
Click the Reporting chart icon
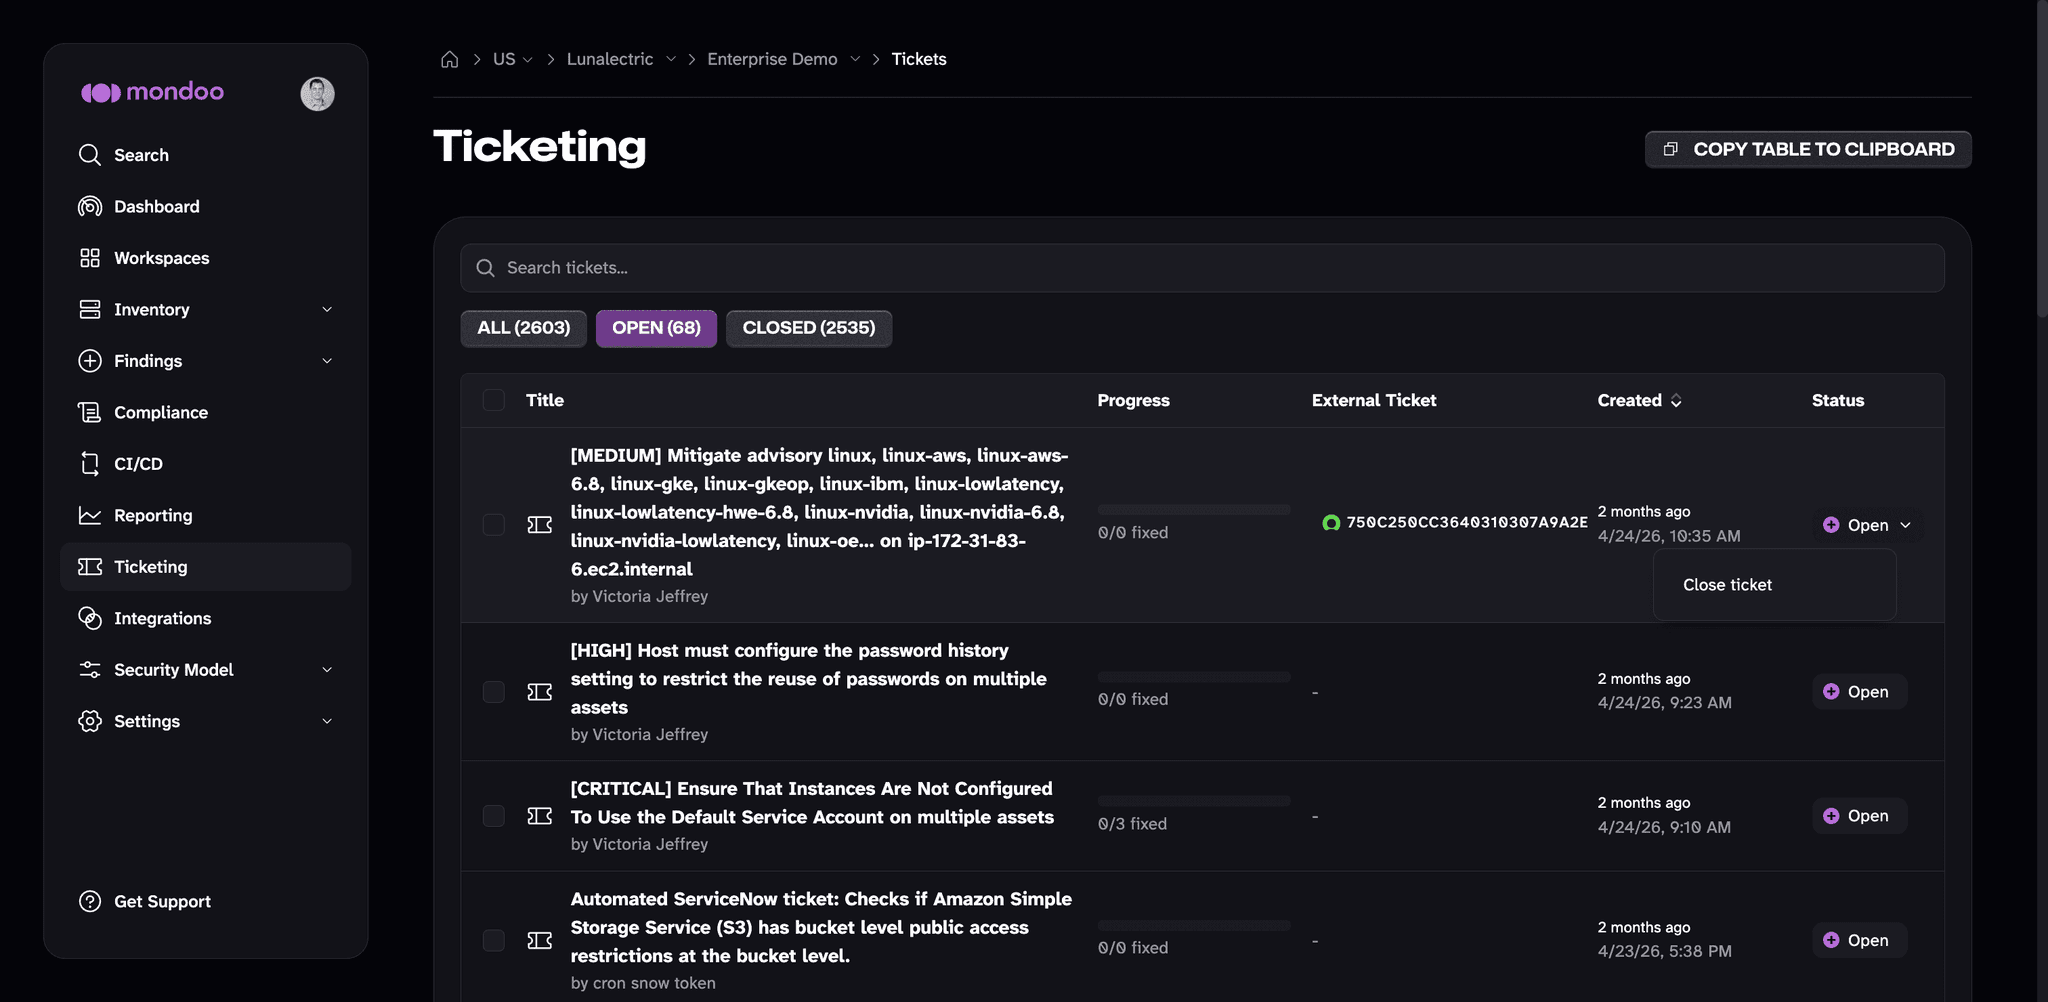(90, 515)
